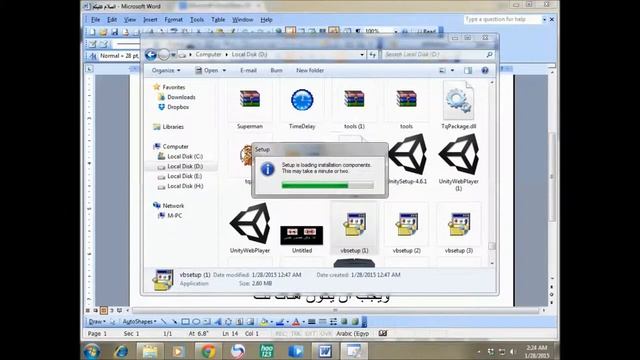Open Internet Explorer from taskbar
This screenshot has width=640, height=360.
tap(121, 351)
